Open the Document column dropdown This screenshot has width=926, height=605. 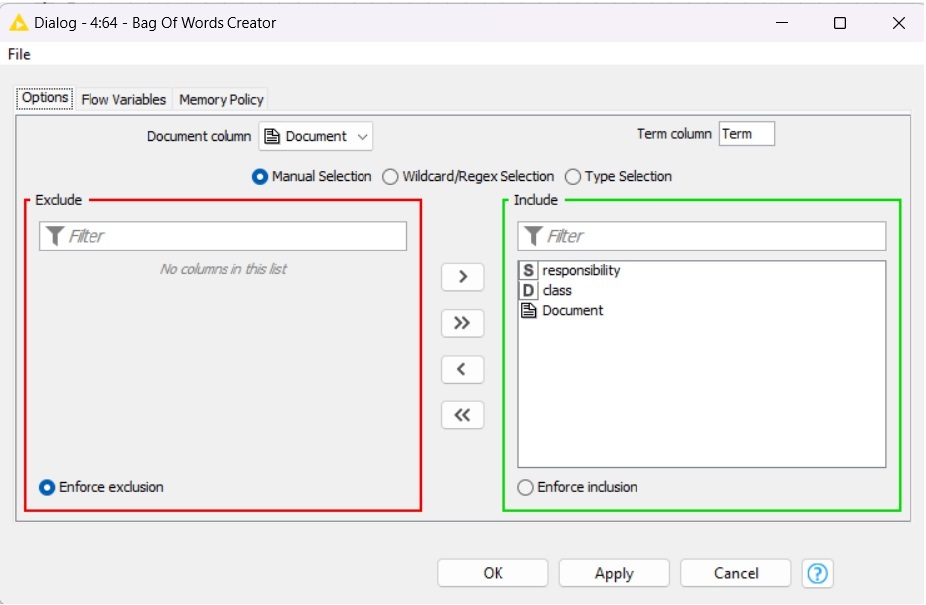(316, 136)
